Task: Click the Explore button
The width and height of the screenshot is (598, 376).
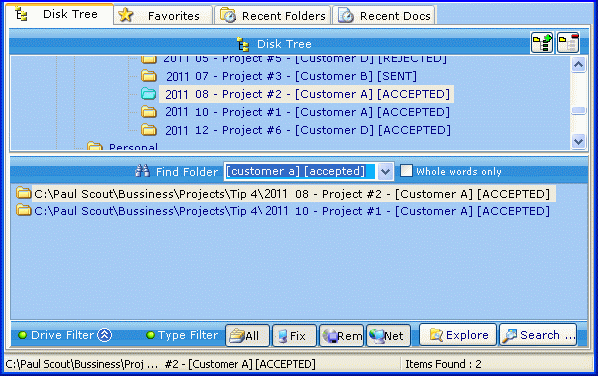Action: (x=458, y=335)
